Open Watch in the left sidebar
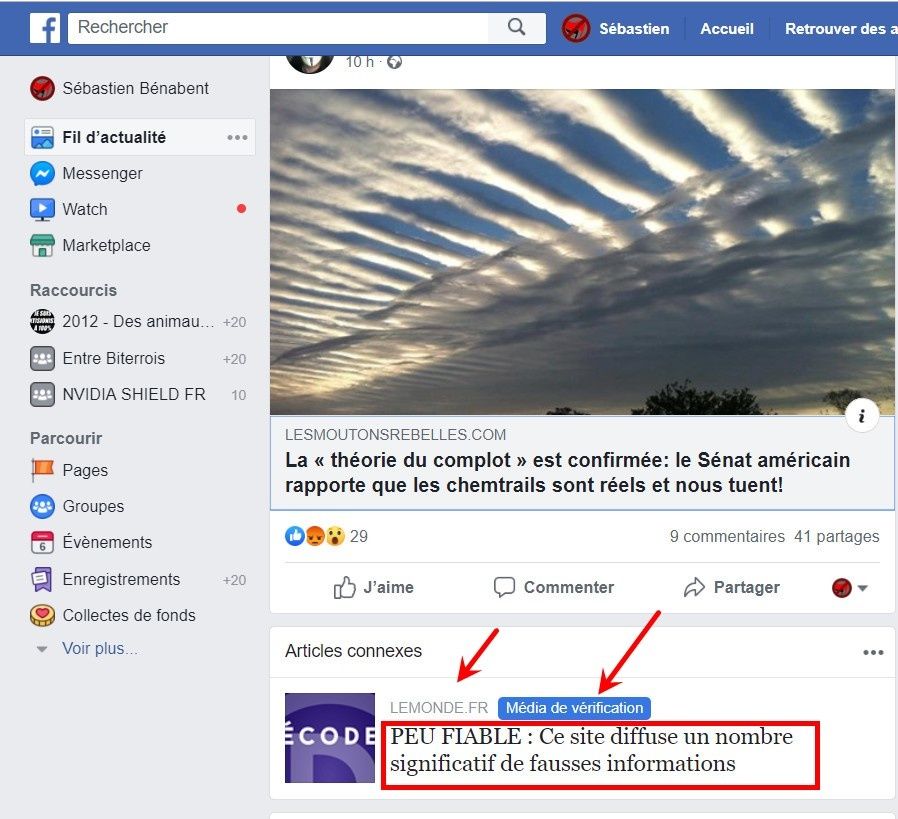This screenshot has width=898, height=819. [x=69, y=209]
